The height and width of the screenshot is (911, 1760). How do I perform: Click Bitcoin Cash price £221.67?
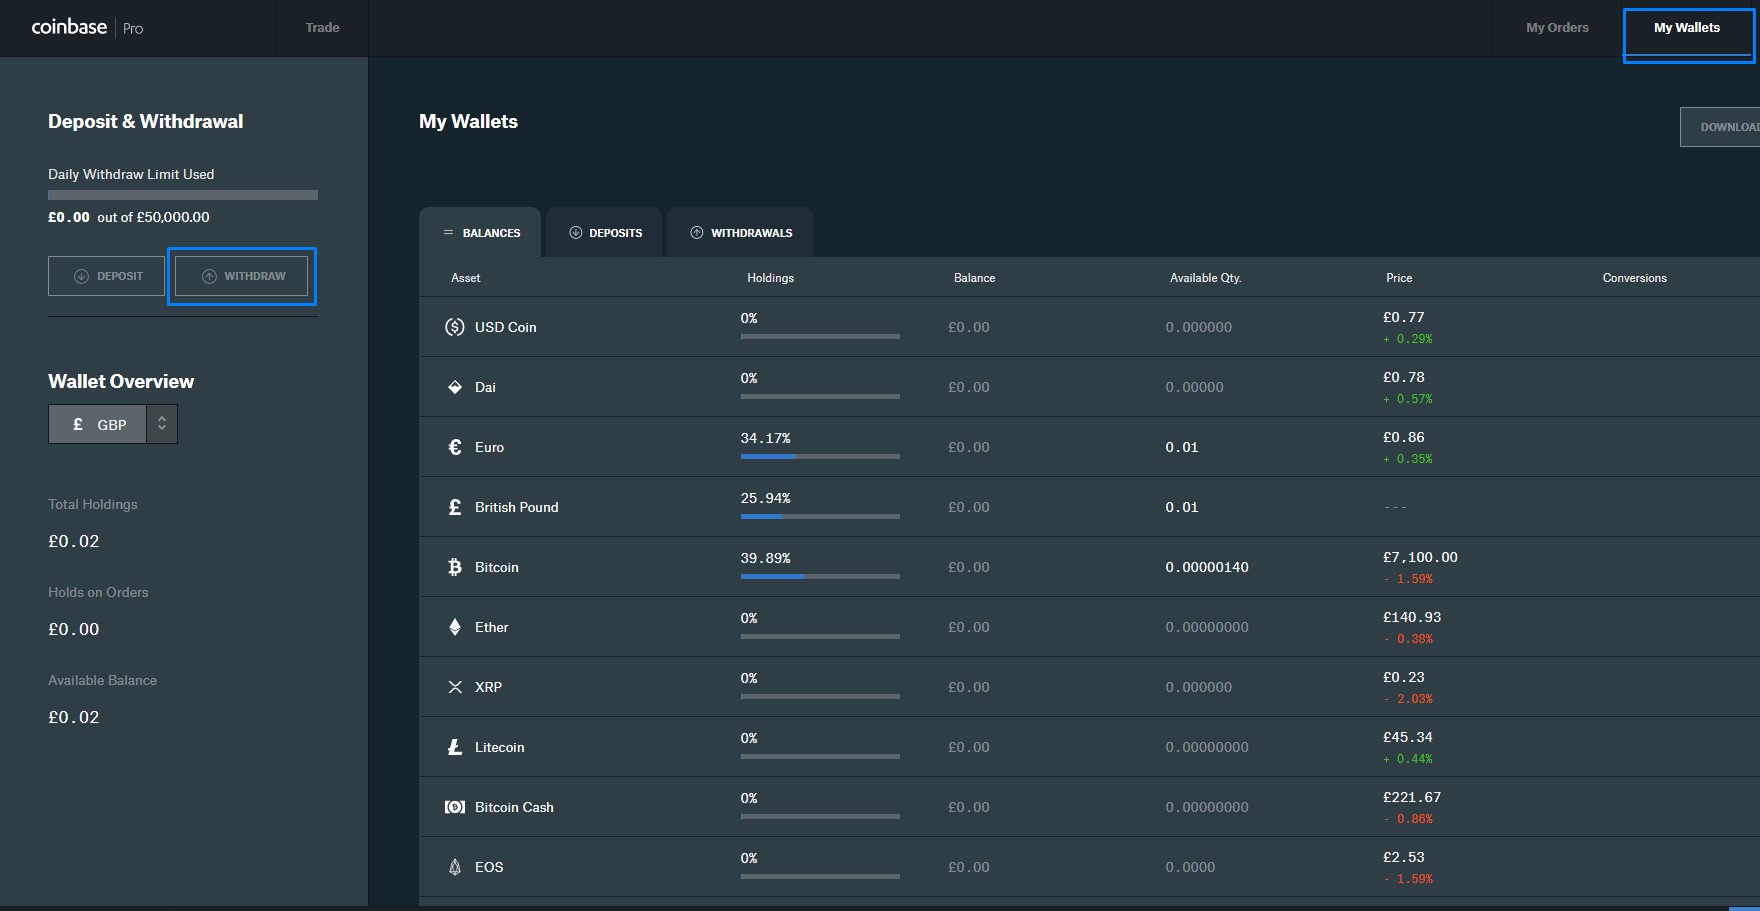click(1412, 797)
